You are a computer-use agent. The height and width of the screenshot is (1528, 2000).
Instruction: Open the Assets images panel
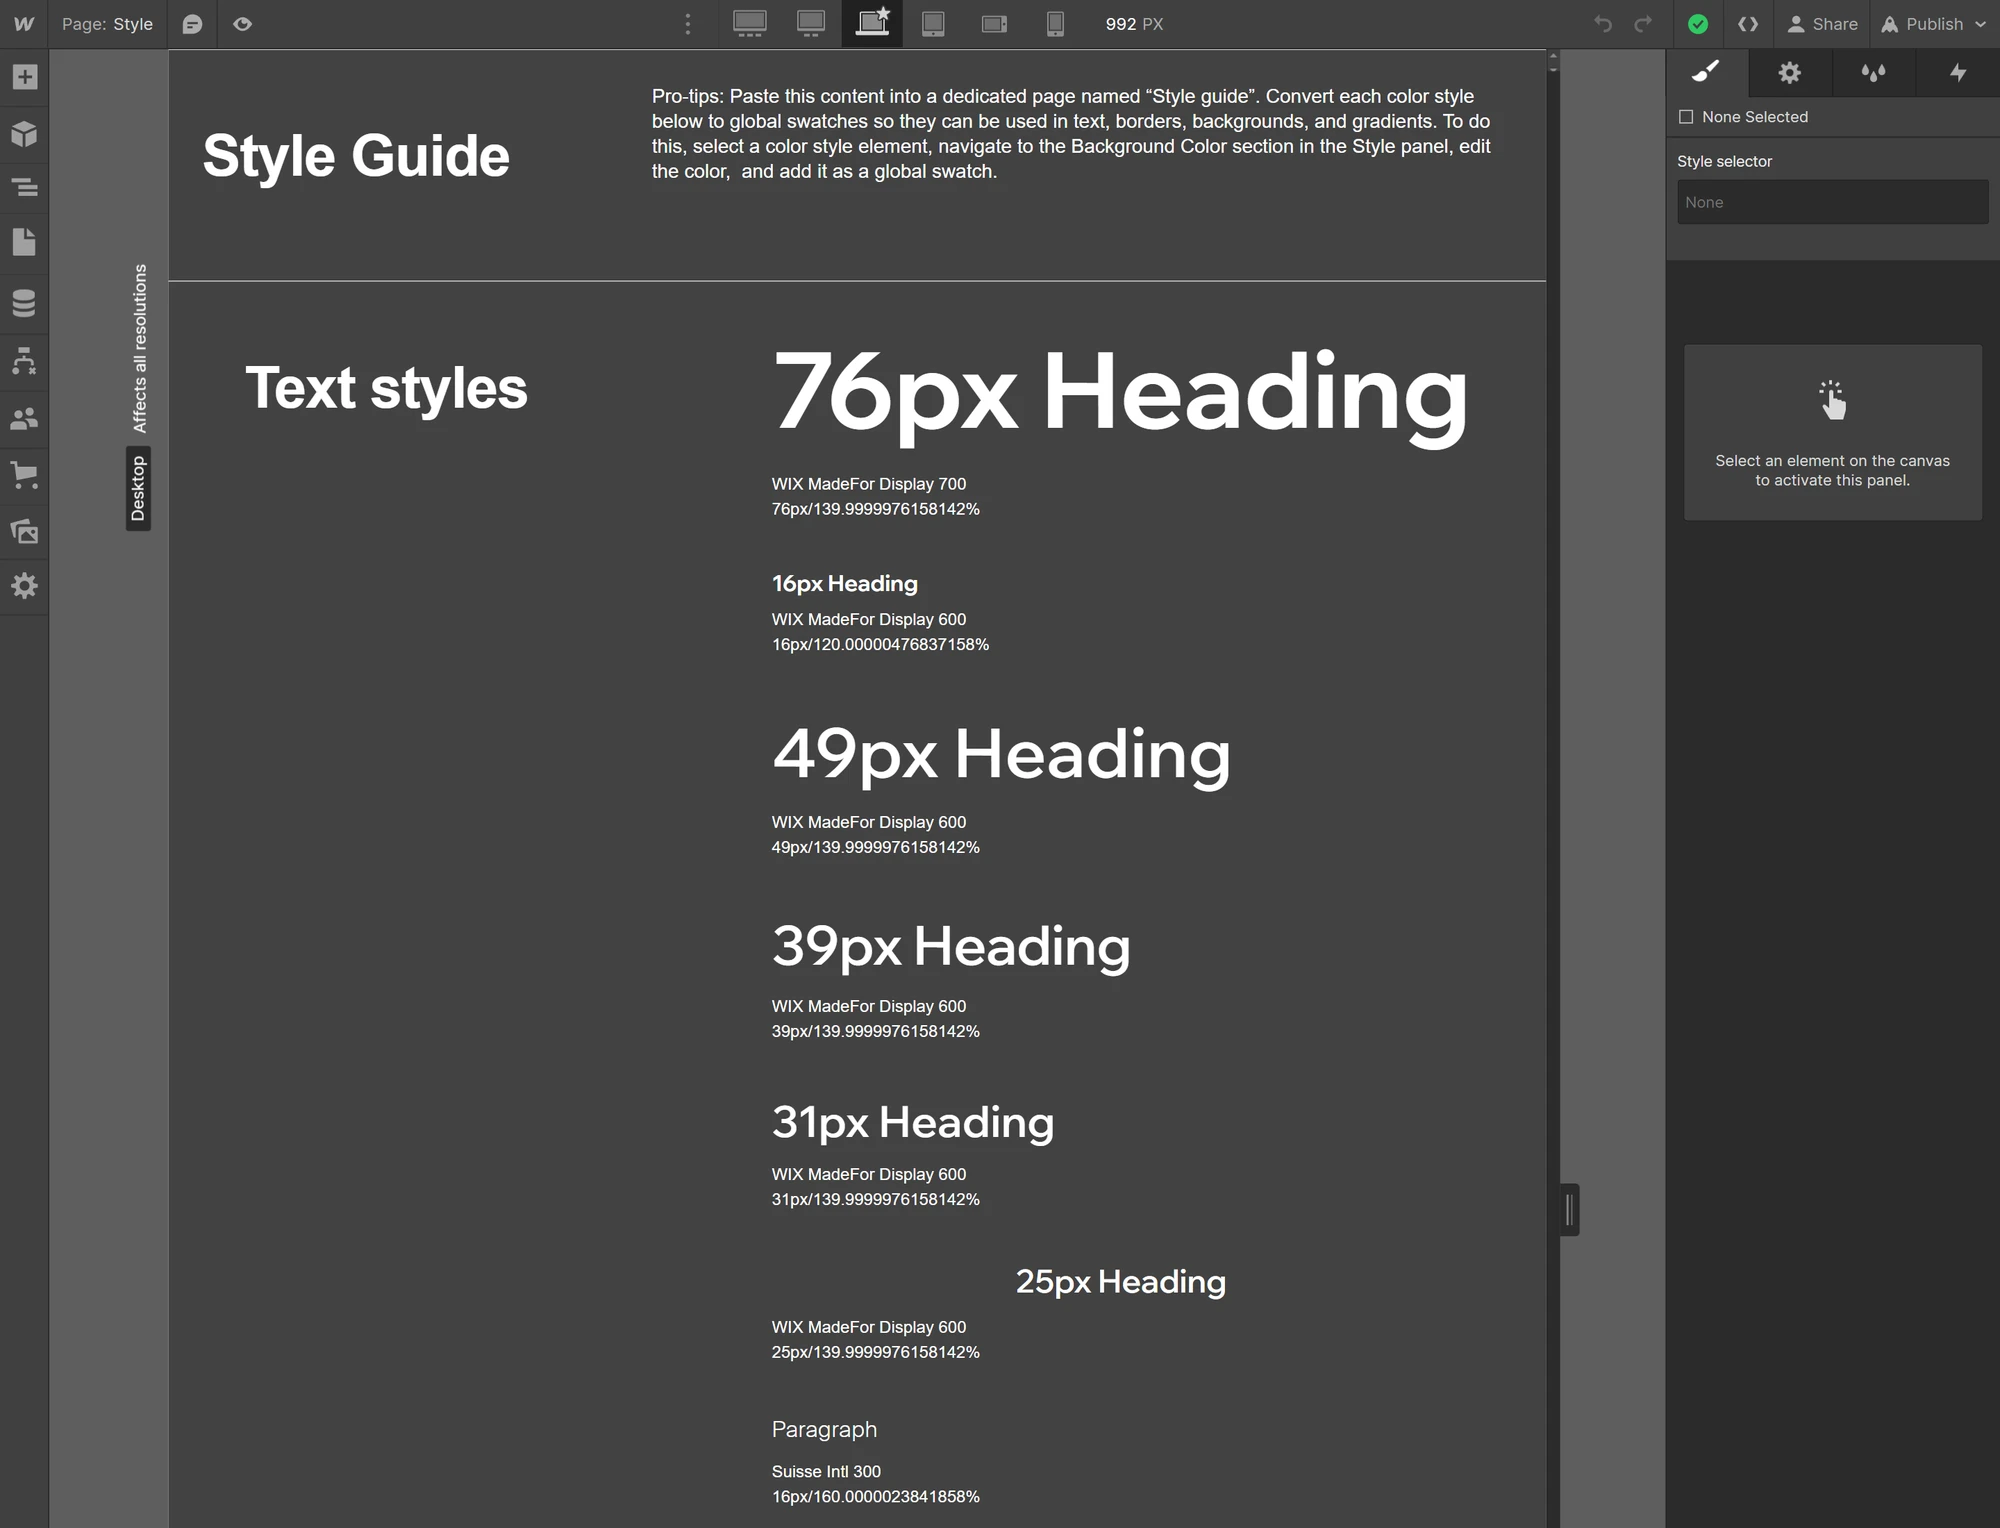click(24, 531)
